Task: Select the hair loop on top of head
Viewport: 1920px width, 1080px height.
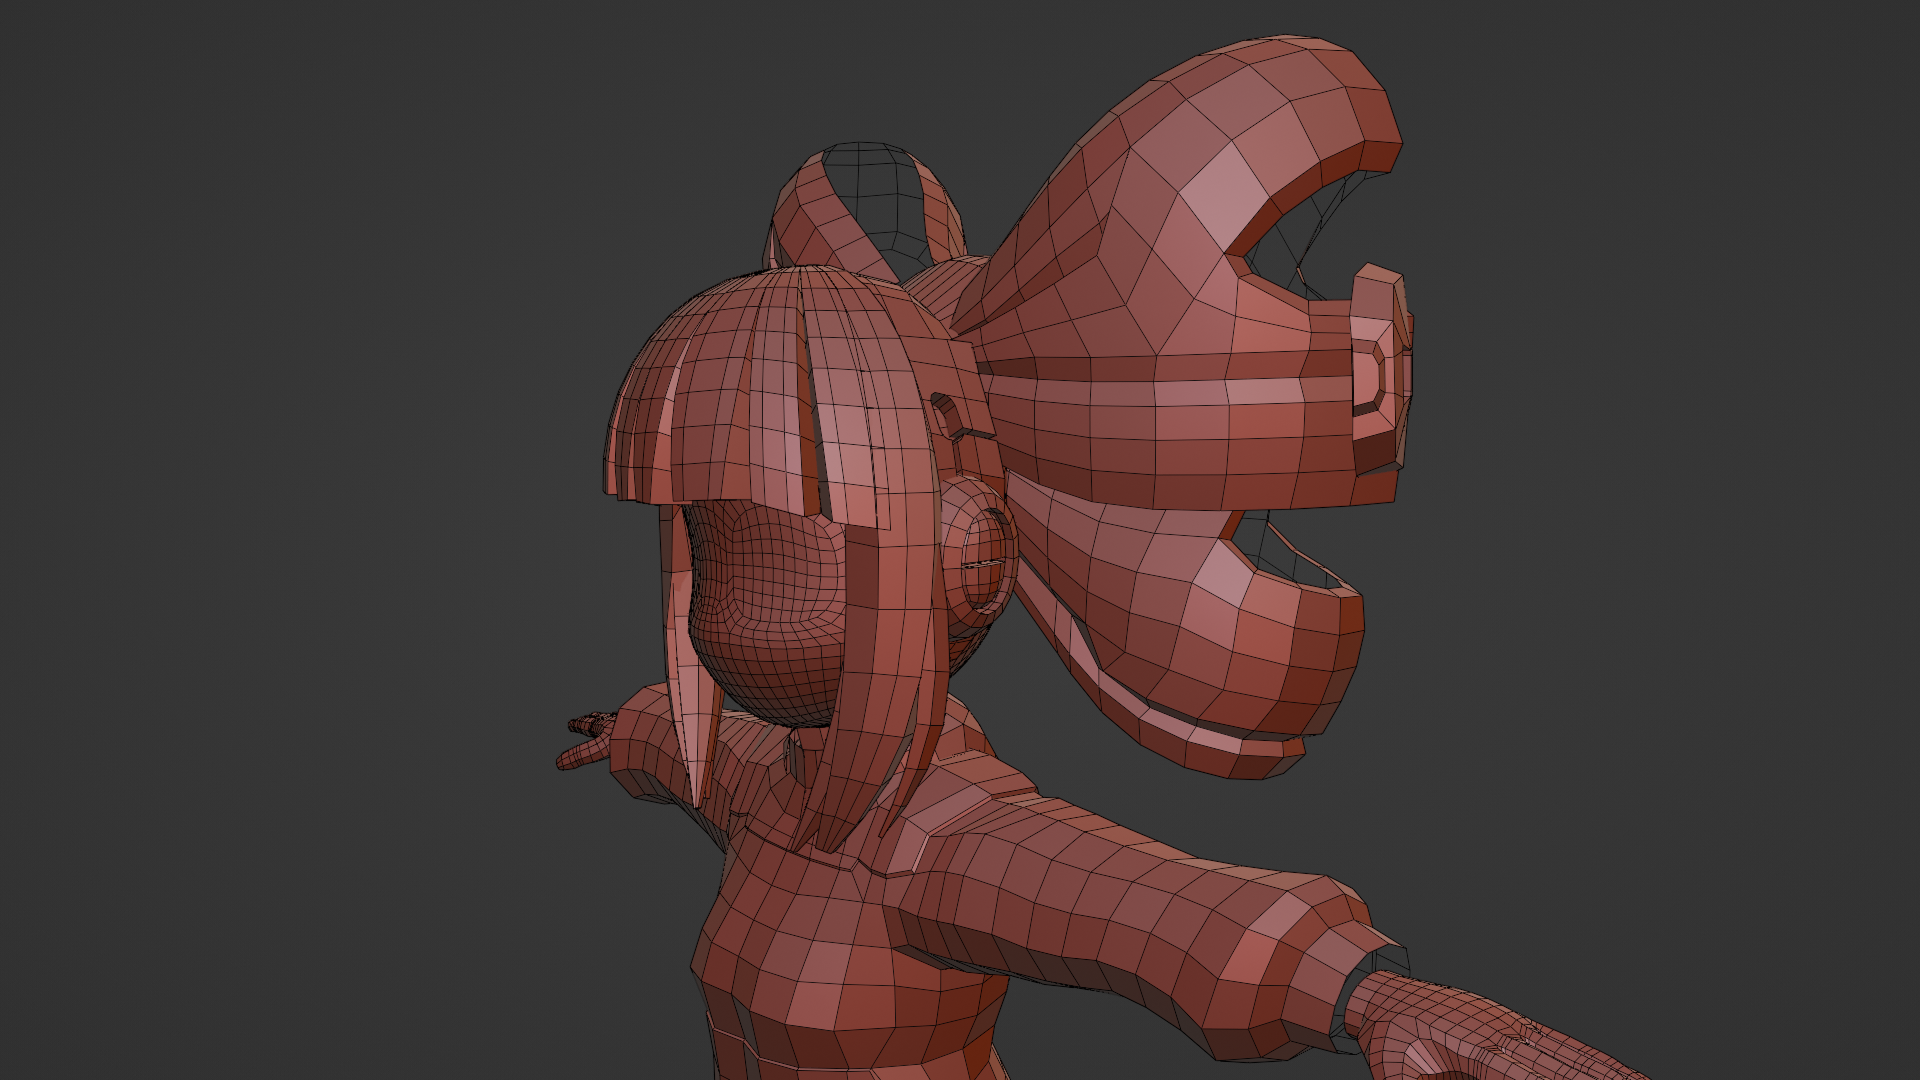Action: coord(835,215)
